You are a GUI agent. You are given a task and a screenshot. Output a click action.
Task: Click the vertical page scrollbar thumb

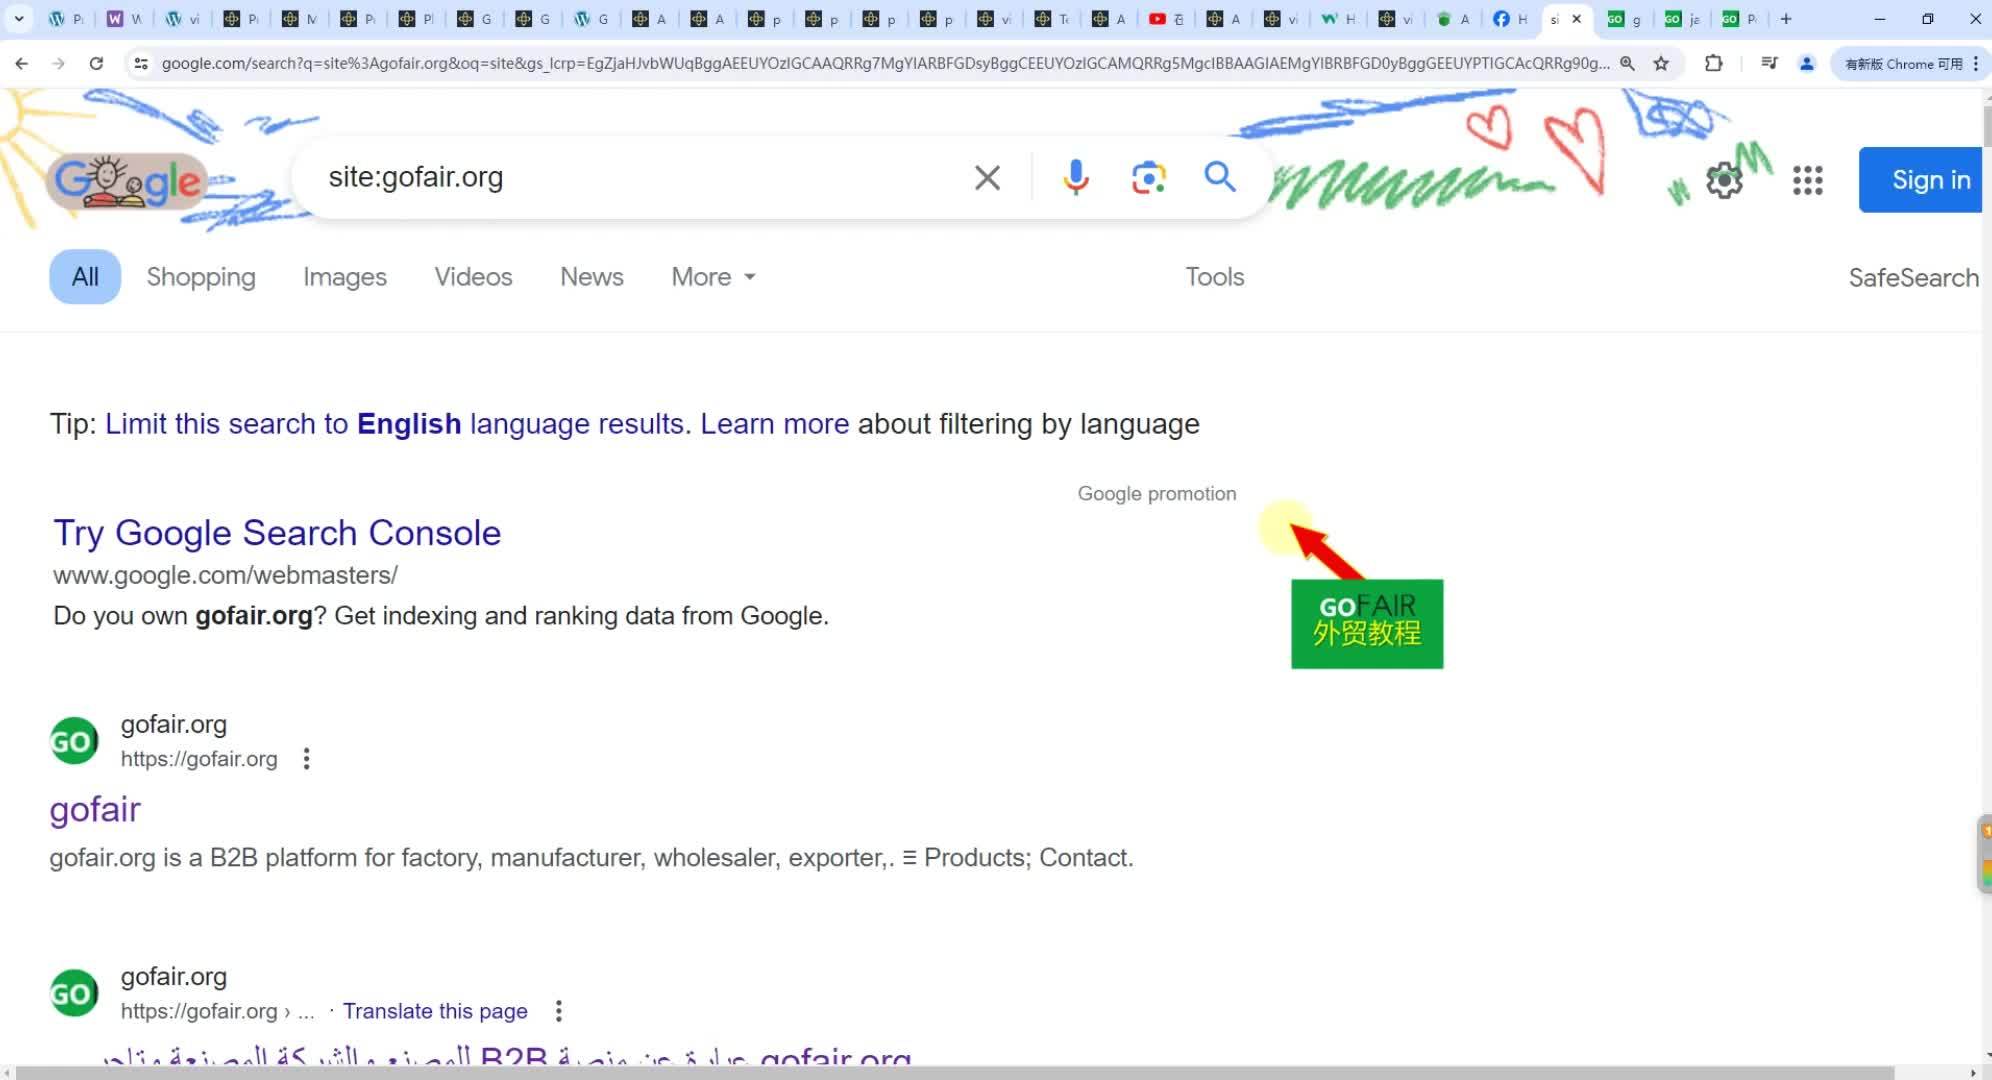point(1986,126)
